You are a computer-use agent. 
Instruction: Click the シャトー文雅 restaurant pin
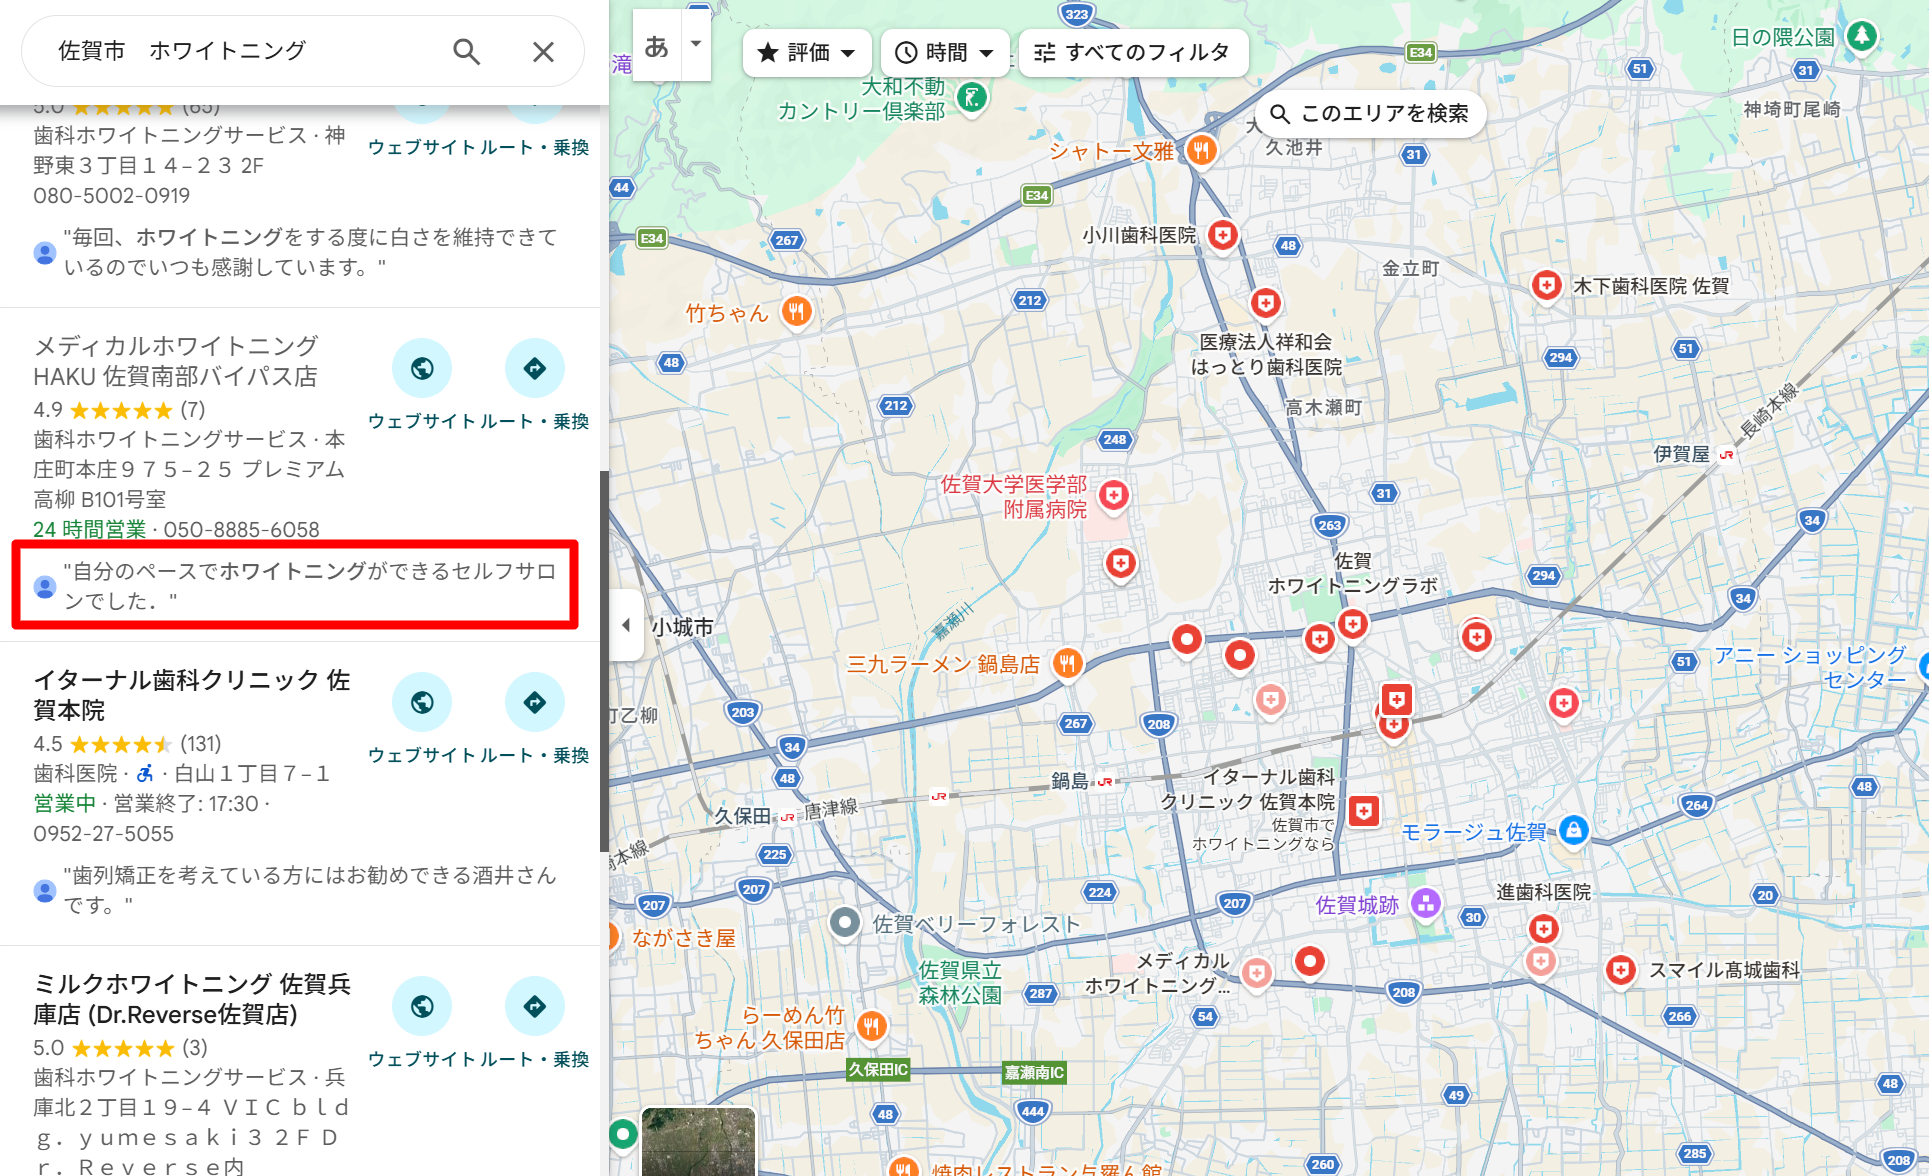point(1201,151)
